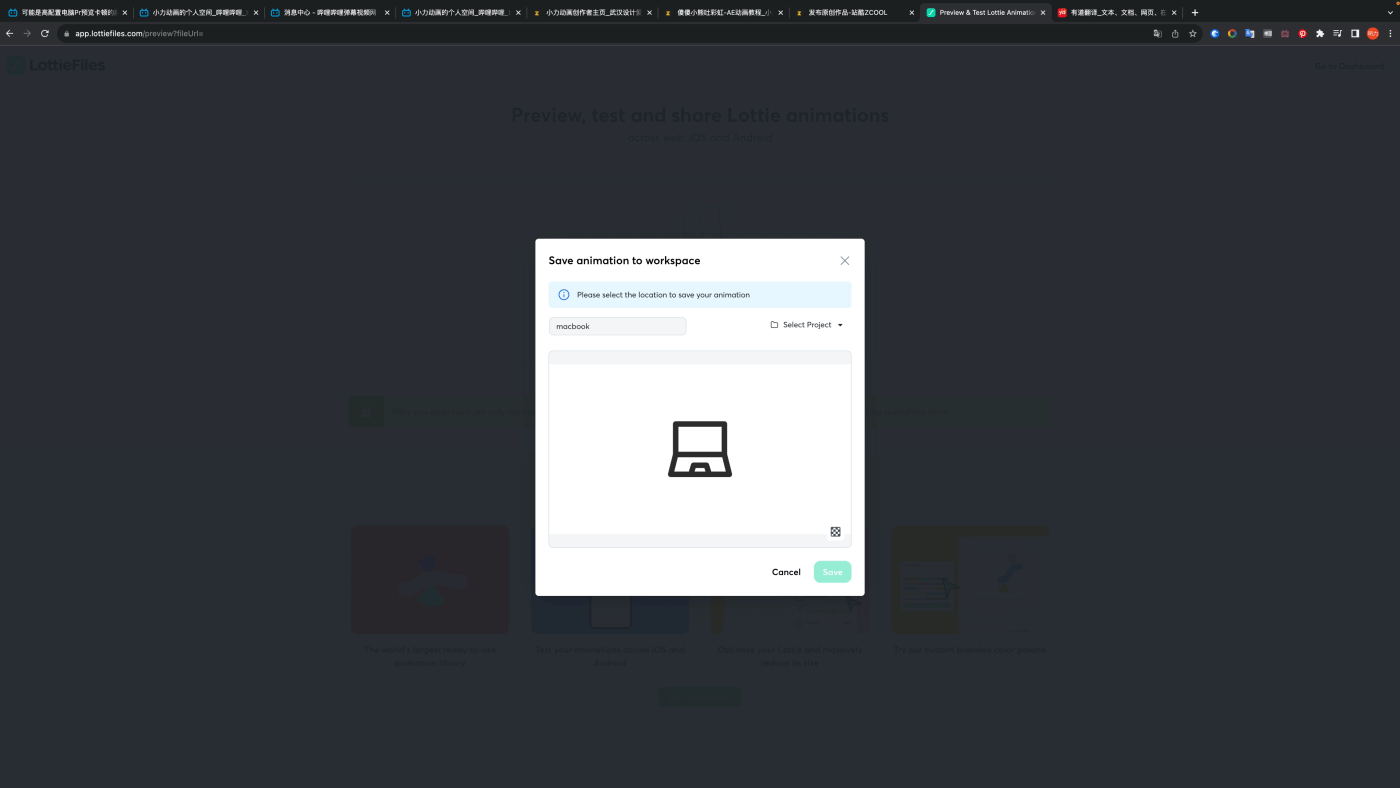The height and width of the screenshot is (788, 1400).
Task: Toggle the checkerboard transparency background icon
Action: pos(835,532)
